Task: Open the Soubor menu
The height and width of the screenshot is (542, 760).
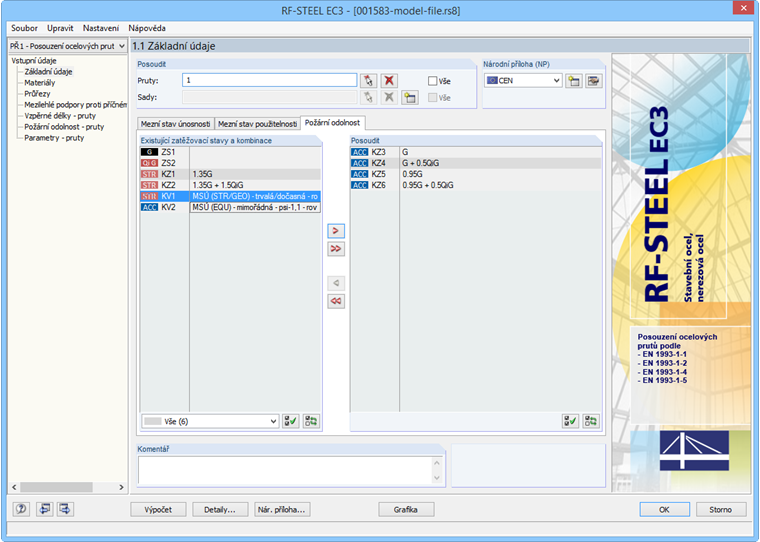Action: [x=24, y=28]
